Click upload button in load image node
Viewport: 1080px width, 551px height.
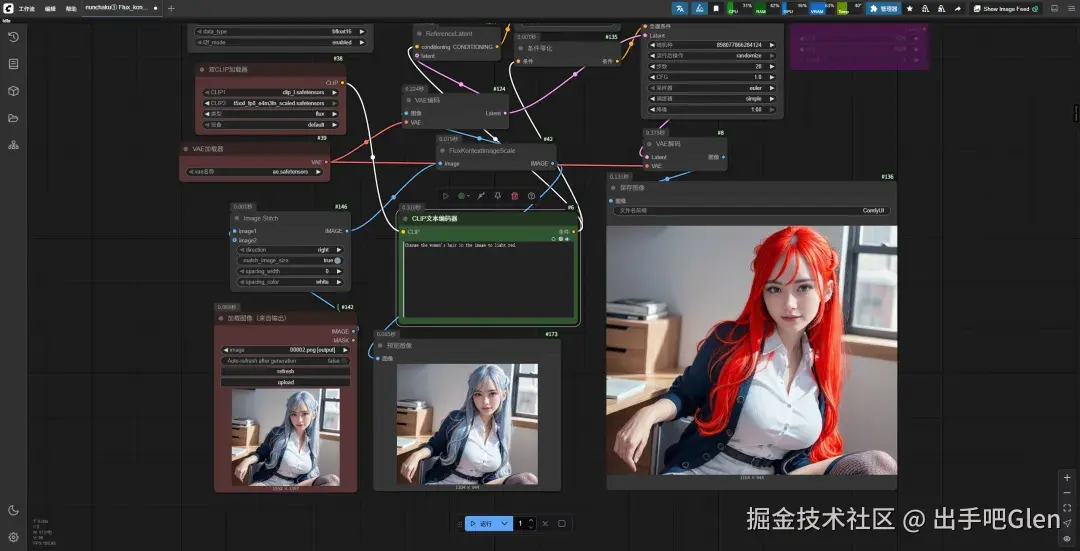pyautogui.click(x=285, y=382)
